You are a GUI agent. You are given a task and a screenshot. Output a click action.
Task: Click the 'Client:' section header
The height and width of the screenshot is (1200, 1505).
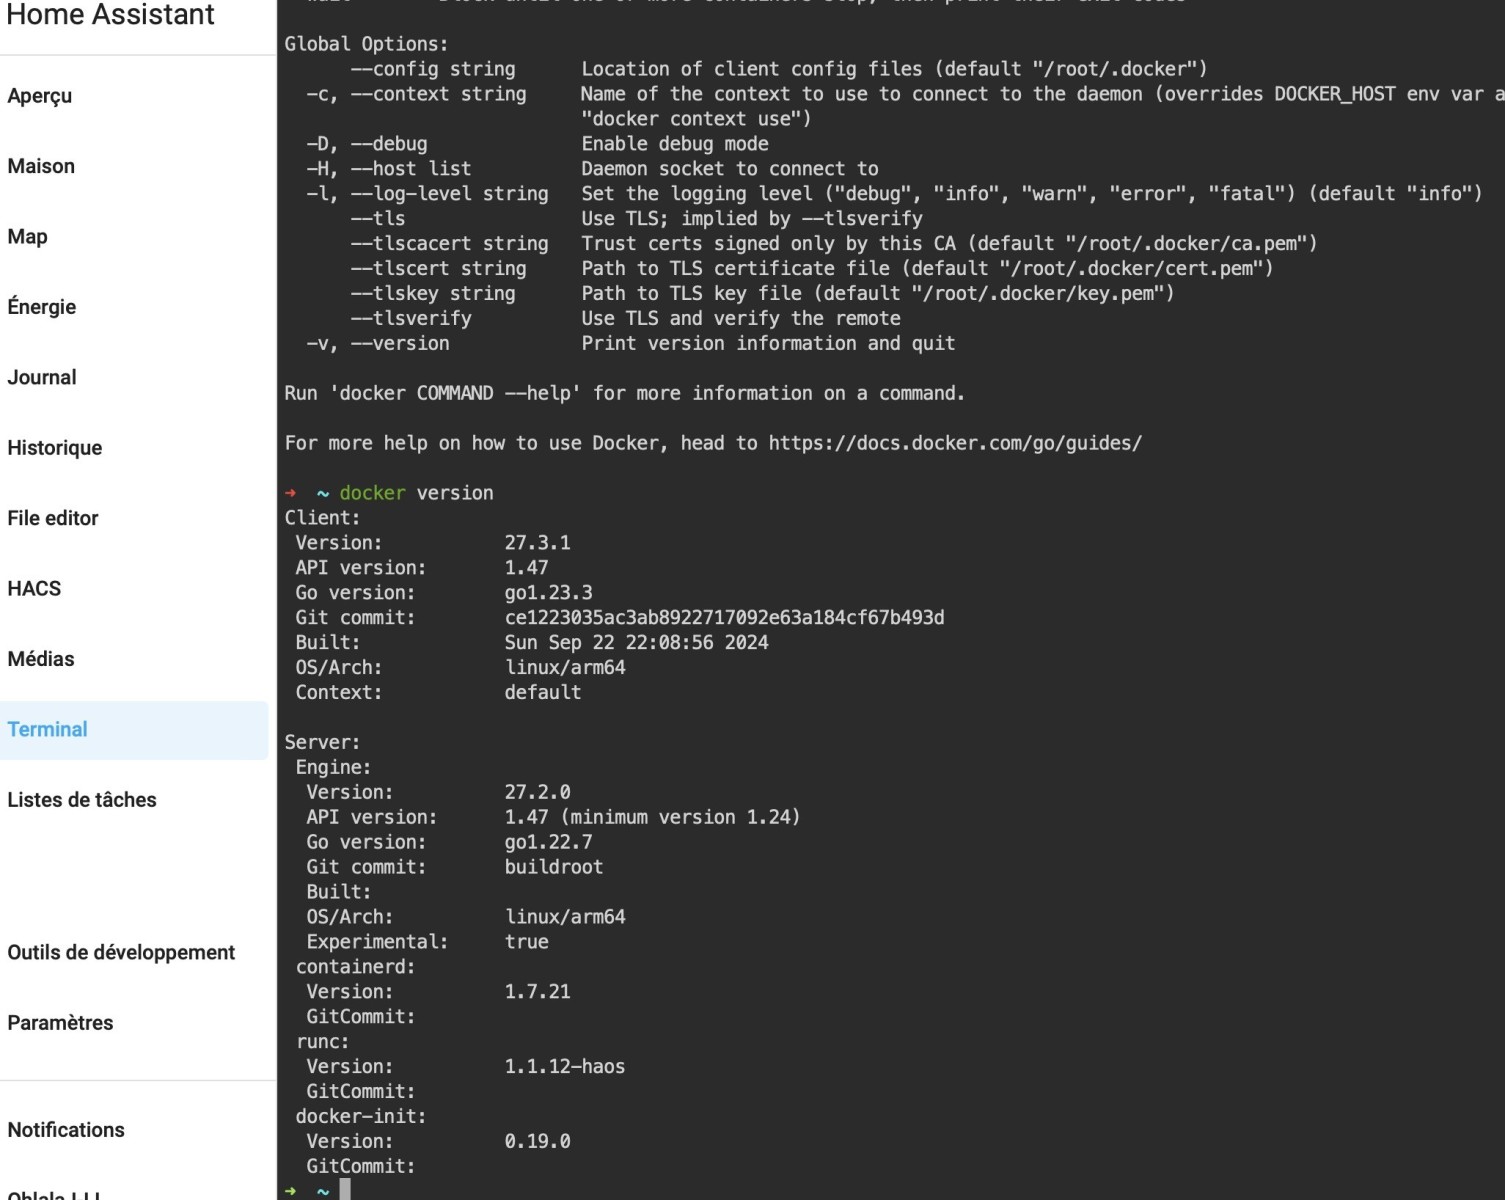tap(322, 518)
